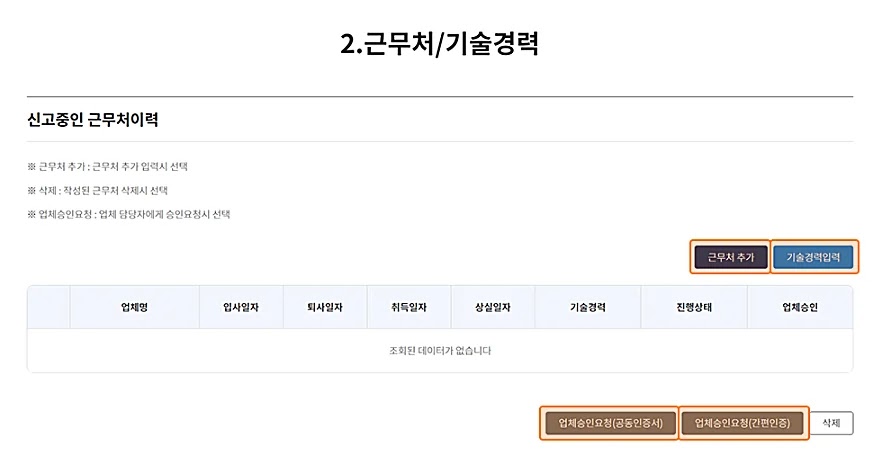
Task: Select the 업체승인 column header
Action: pyautogui.click(x=800, y=307)
